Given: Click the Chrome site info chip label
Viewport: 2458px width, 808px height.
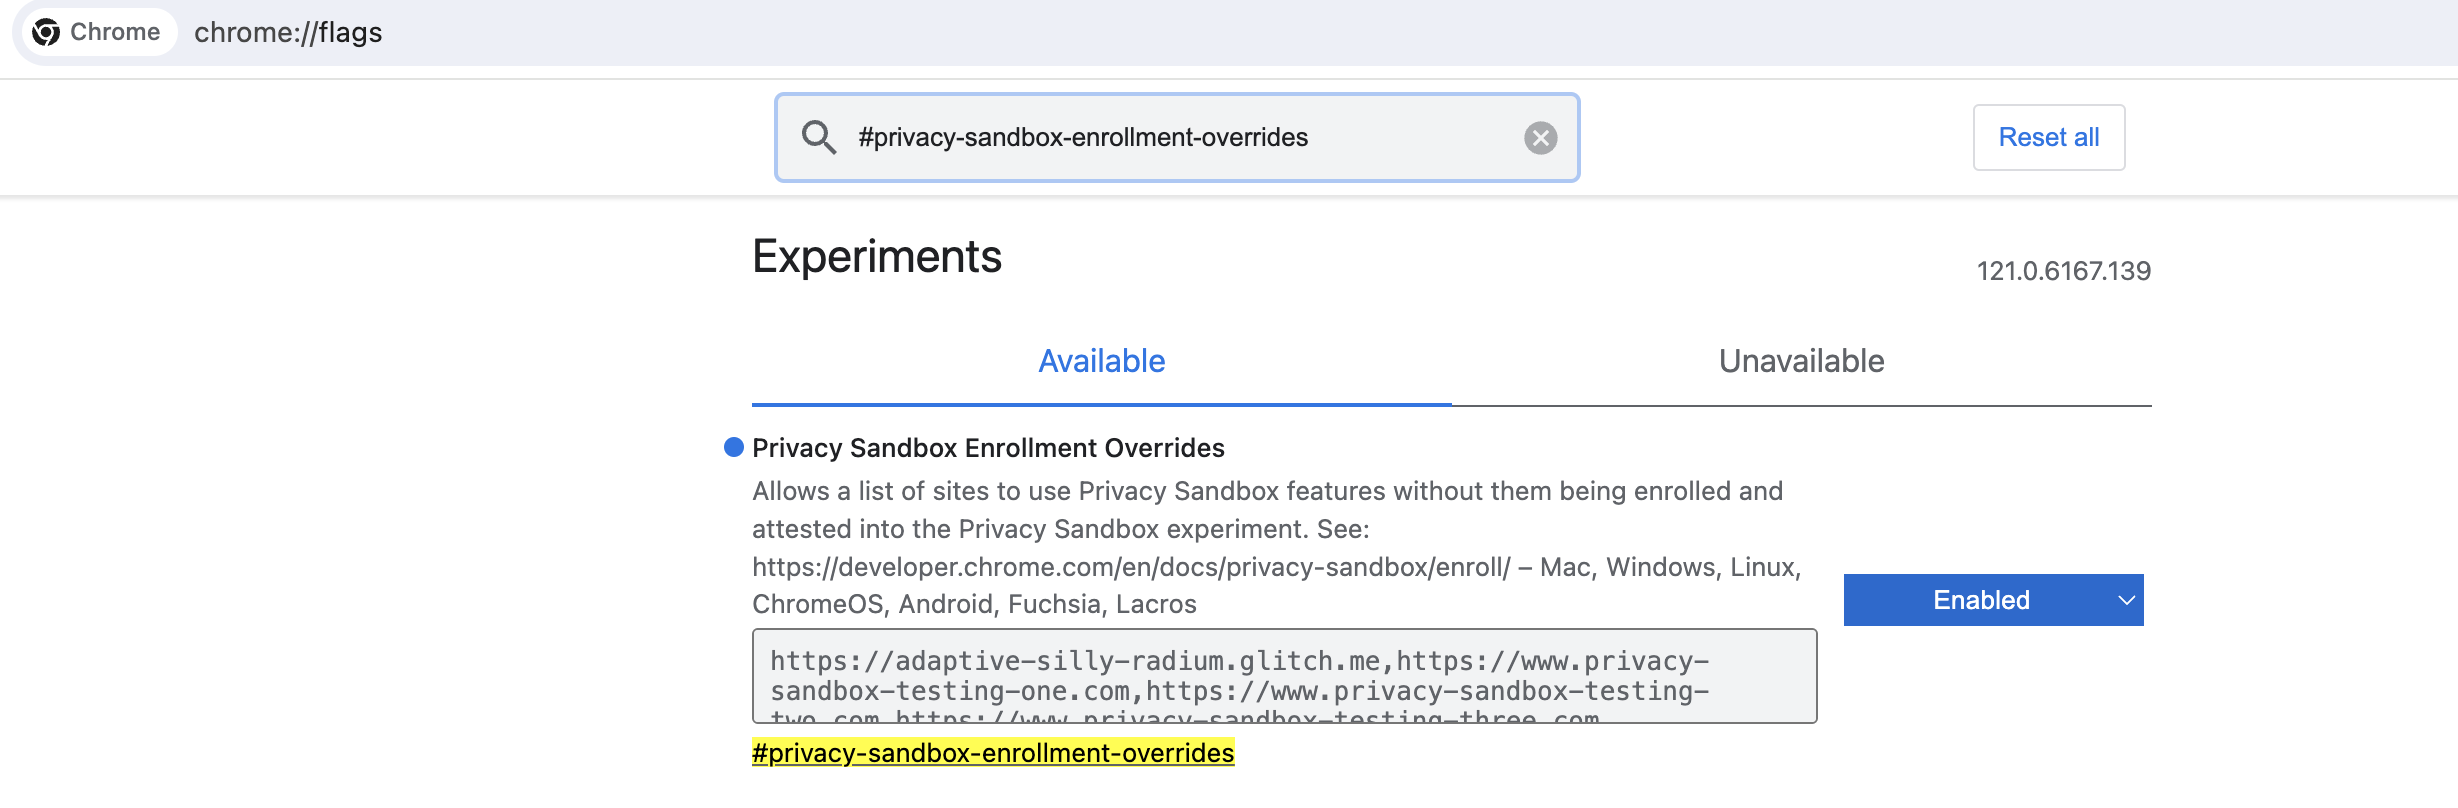Looking at the screenshot, I should coord(115,32).
